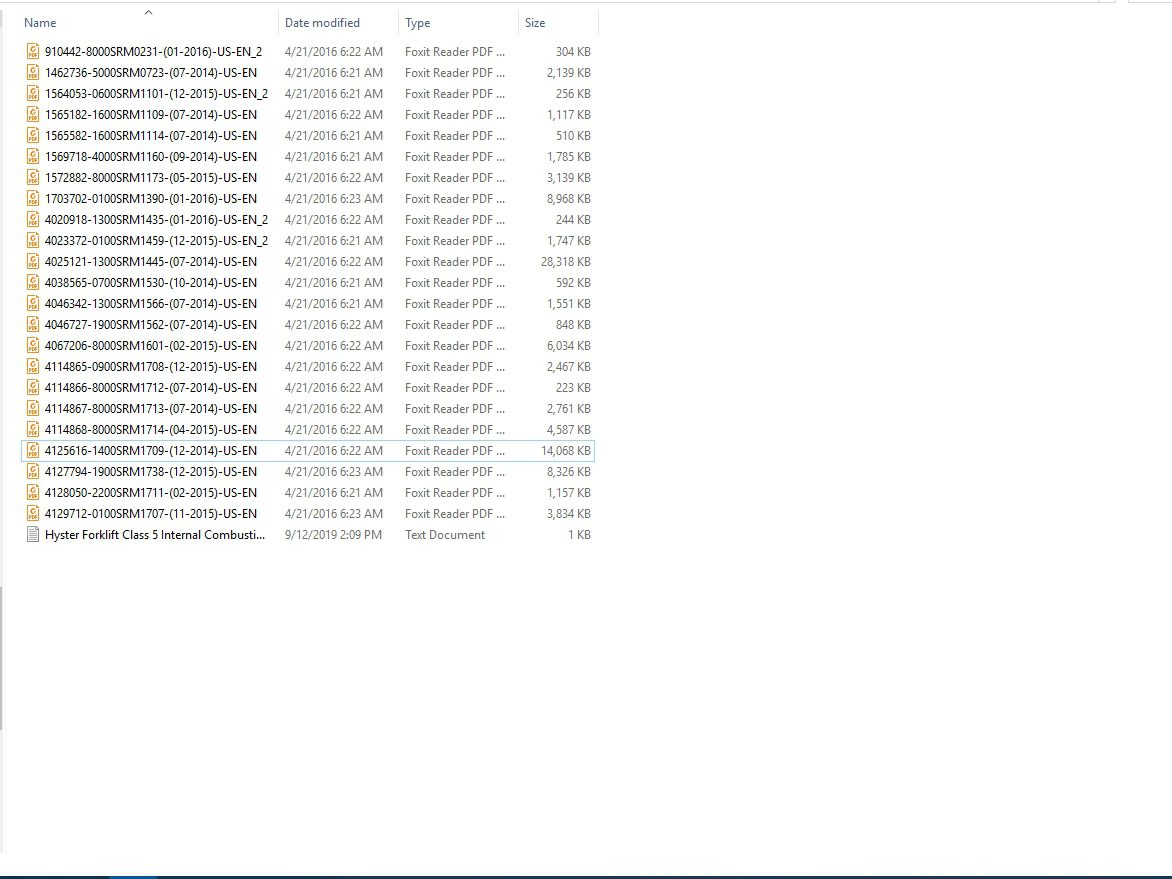Click the 28,318 KB size value
The image size is (1172, 879).
click(x=566, y=261)
